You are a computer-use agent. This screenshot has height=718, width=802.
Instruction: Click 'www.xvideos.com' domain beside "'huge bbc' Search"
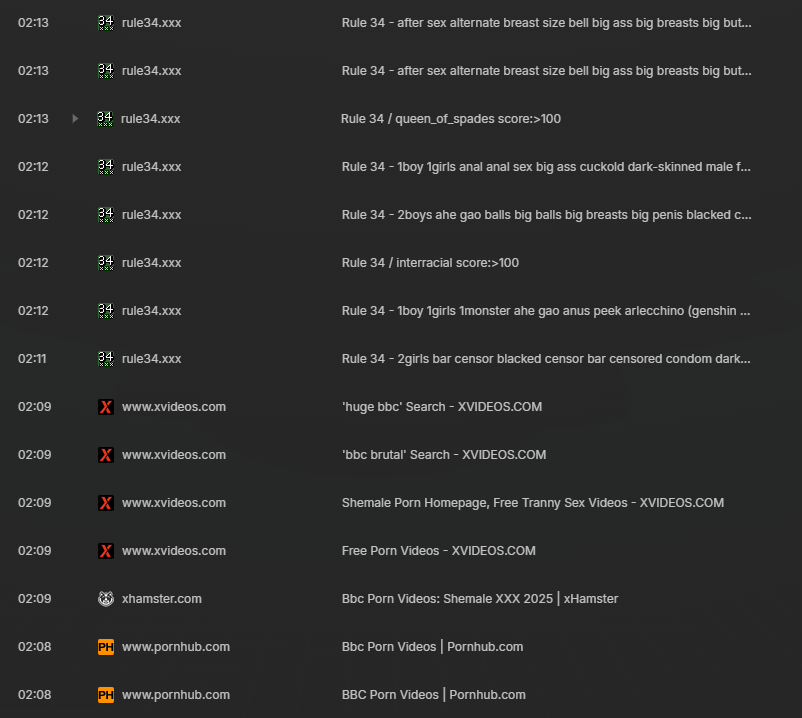coord(174,407)
